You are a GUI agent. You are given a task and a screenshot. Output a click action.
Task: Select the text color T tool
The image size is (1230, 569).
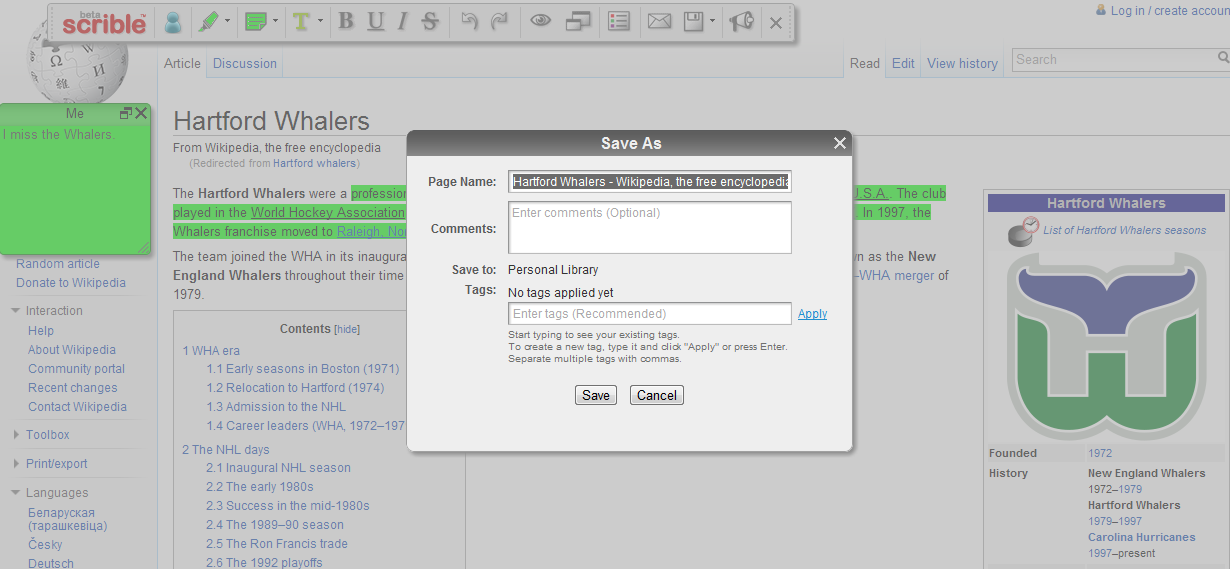[302, 21]
